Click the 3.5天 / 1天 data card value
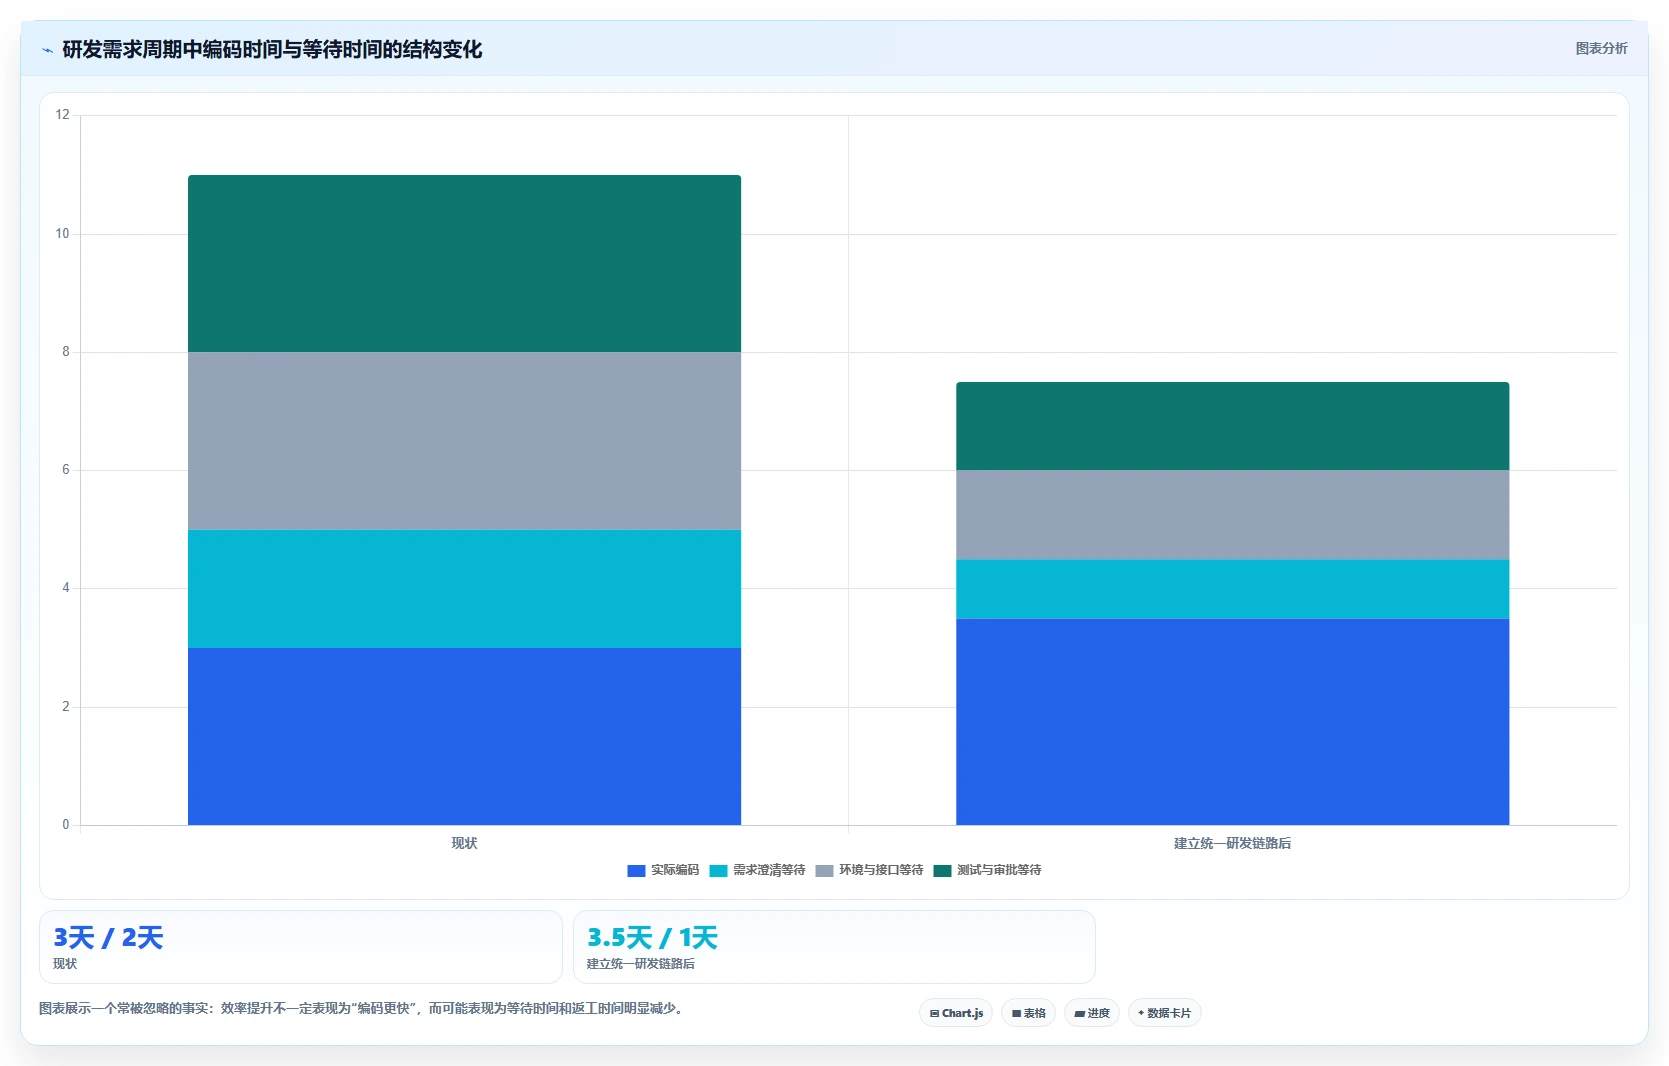Image resolution: width=1669 pixels, height=1066 pixels. (652, 938)
